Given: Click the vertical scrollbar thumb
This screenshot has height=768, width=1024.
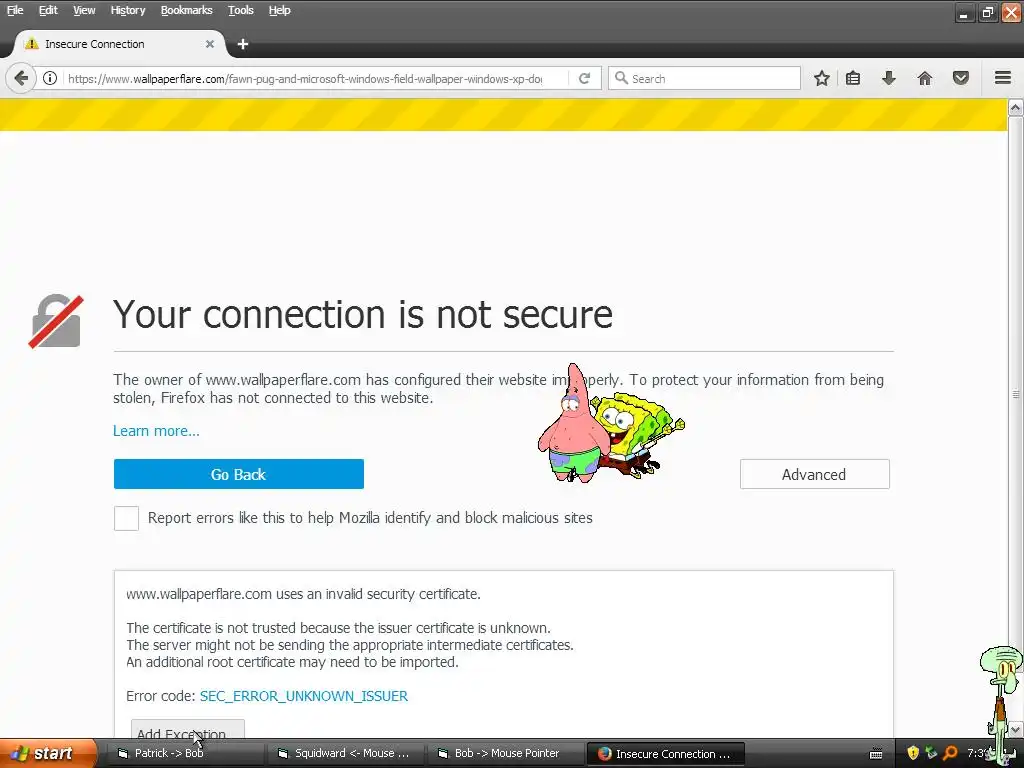Looking at the screenshot, I should [1016, 394].
